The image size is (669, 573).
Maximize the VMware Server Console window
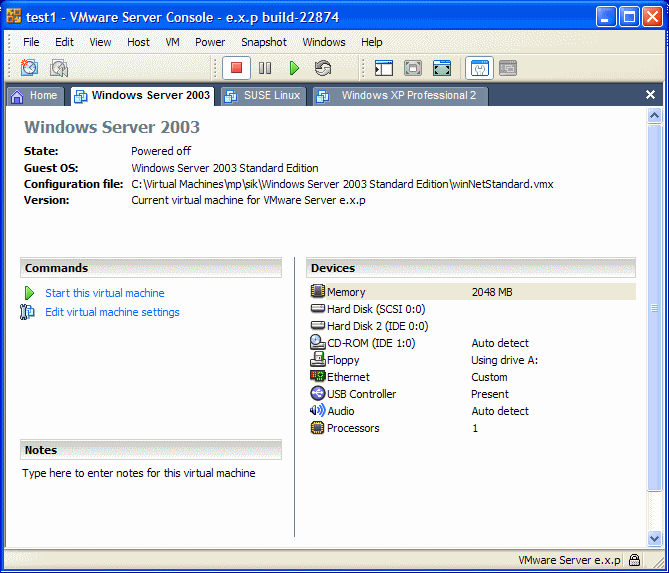pyautogui.click(x=629, y=17)
